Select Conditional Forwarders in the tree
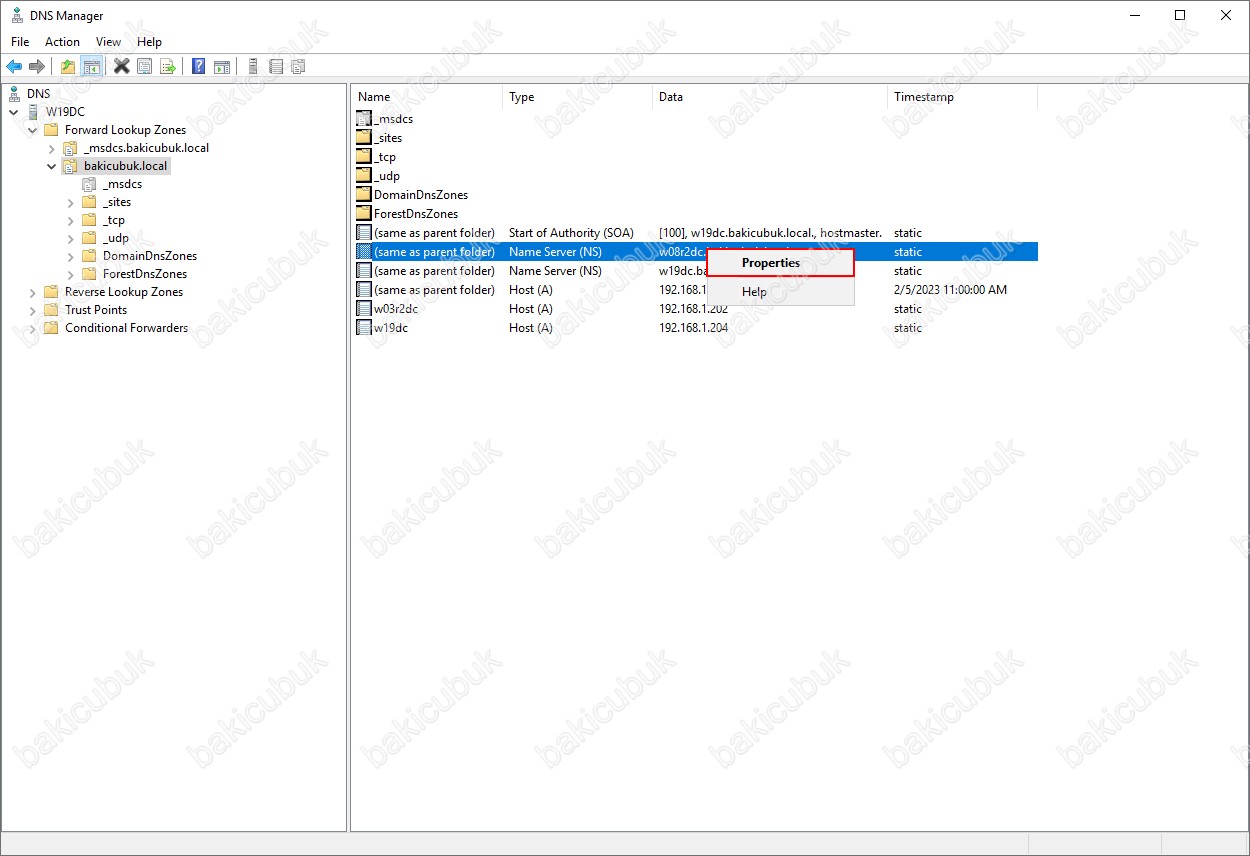The image size is (1250, 856). click(x=126, y=328)
